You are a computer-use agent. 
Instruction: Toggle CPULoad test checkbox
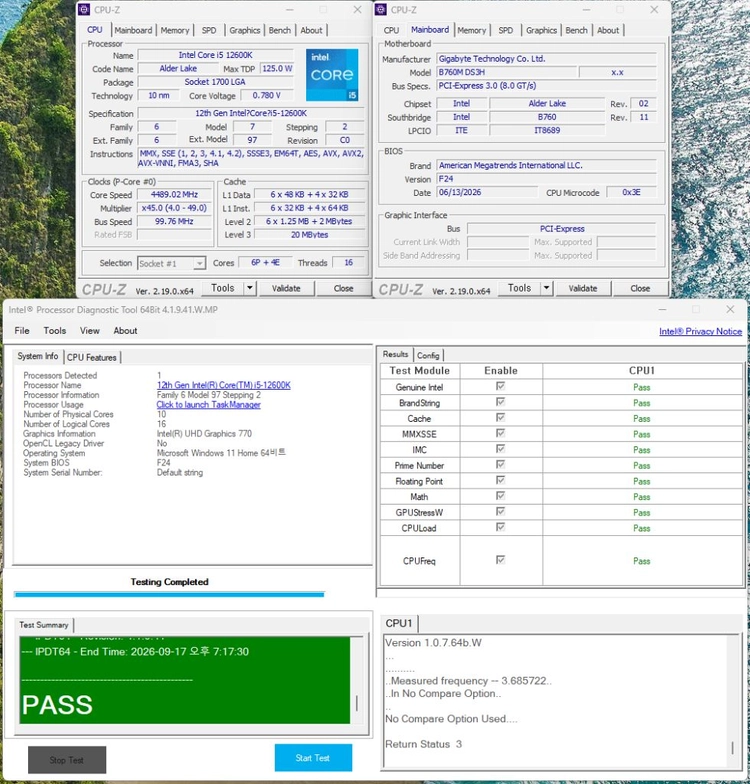coord(500,527)
